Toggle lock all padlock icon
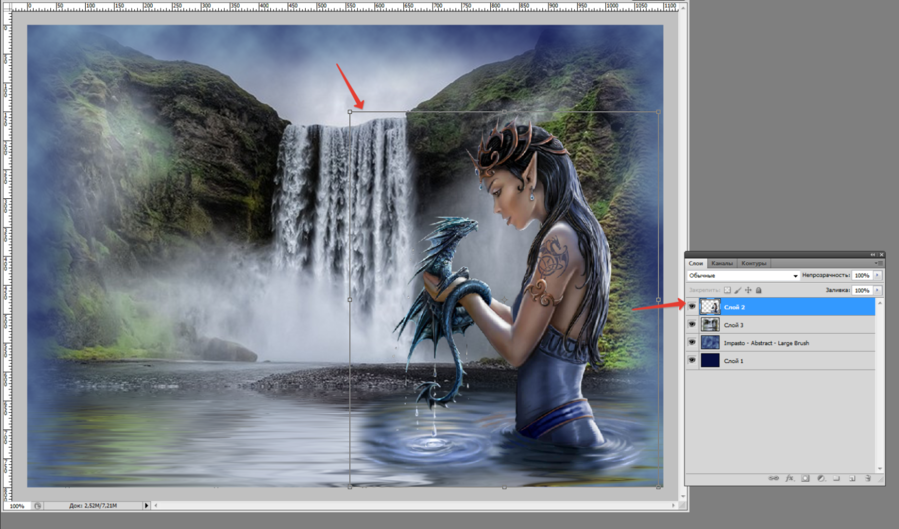The width and height of the screenshot is (899, 529). tap(759, 291)
